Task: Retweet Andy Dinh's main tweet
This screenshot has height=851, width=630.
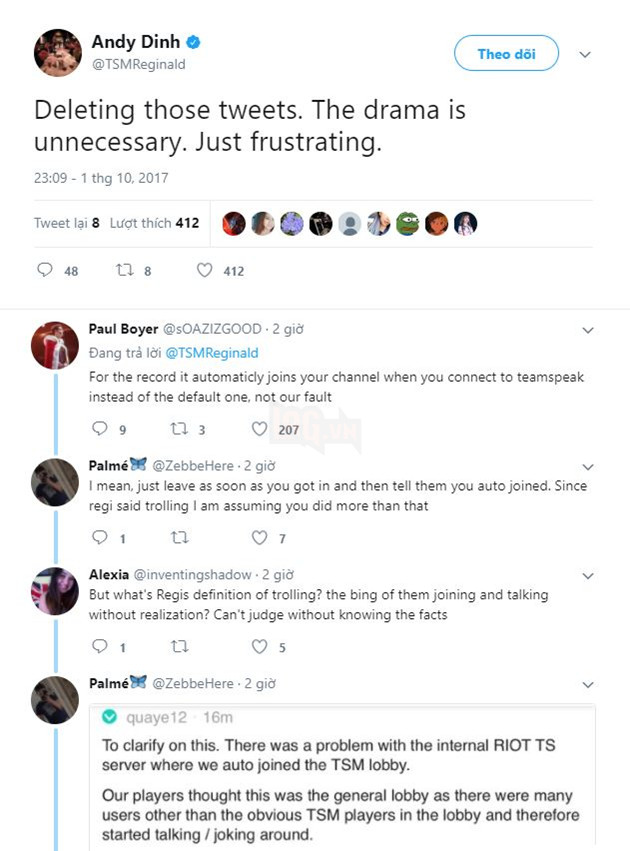Action: pyautogui.click(x=125, y=270)
